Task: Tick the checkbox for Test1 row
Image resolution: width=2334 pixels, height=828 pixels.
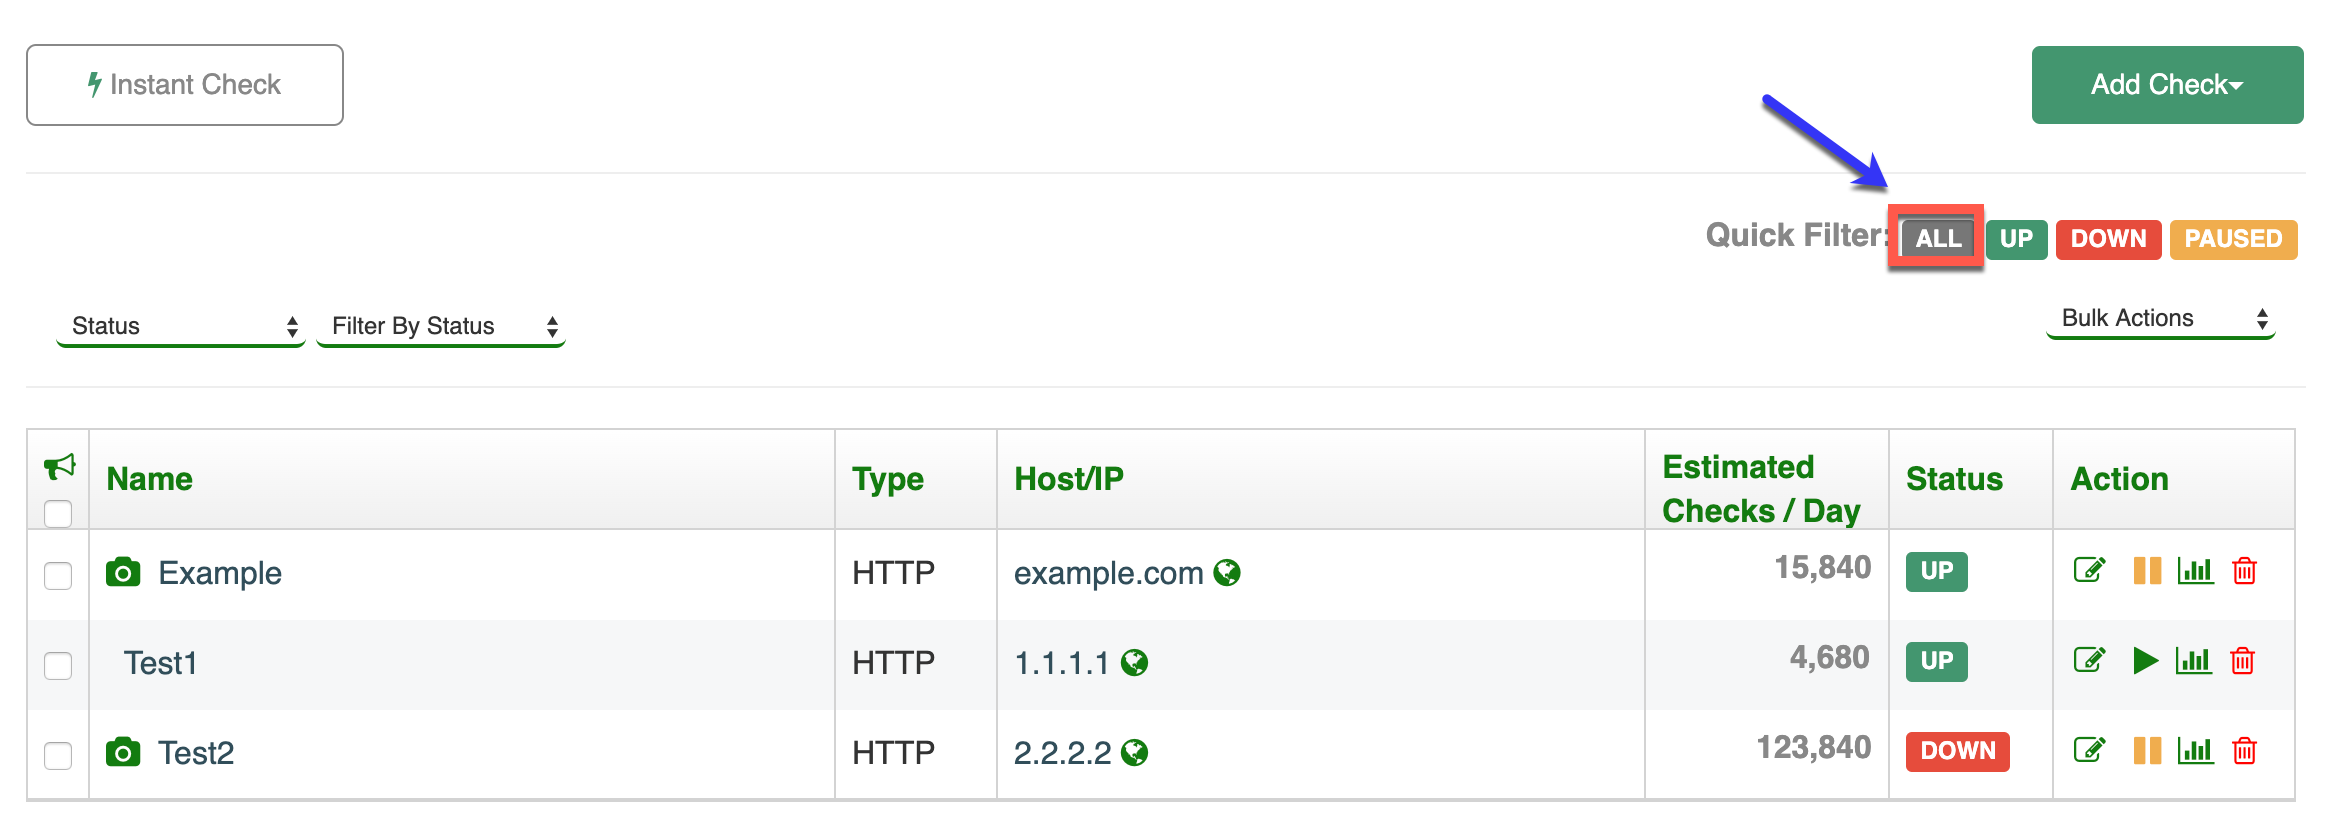Action: [58, 665]
